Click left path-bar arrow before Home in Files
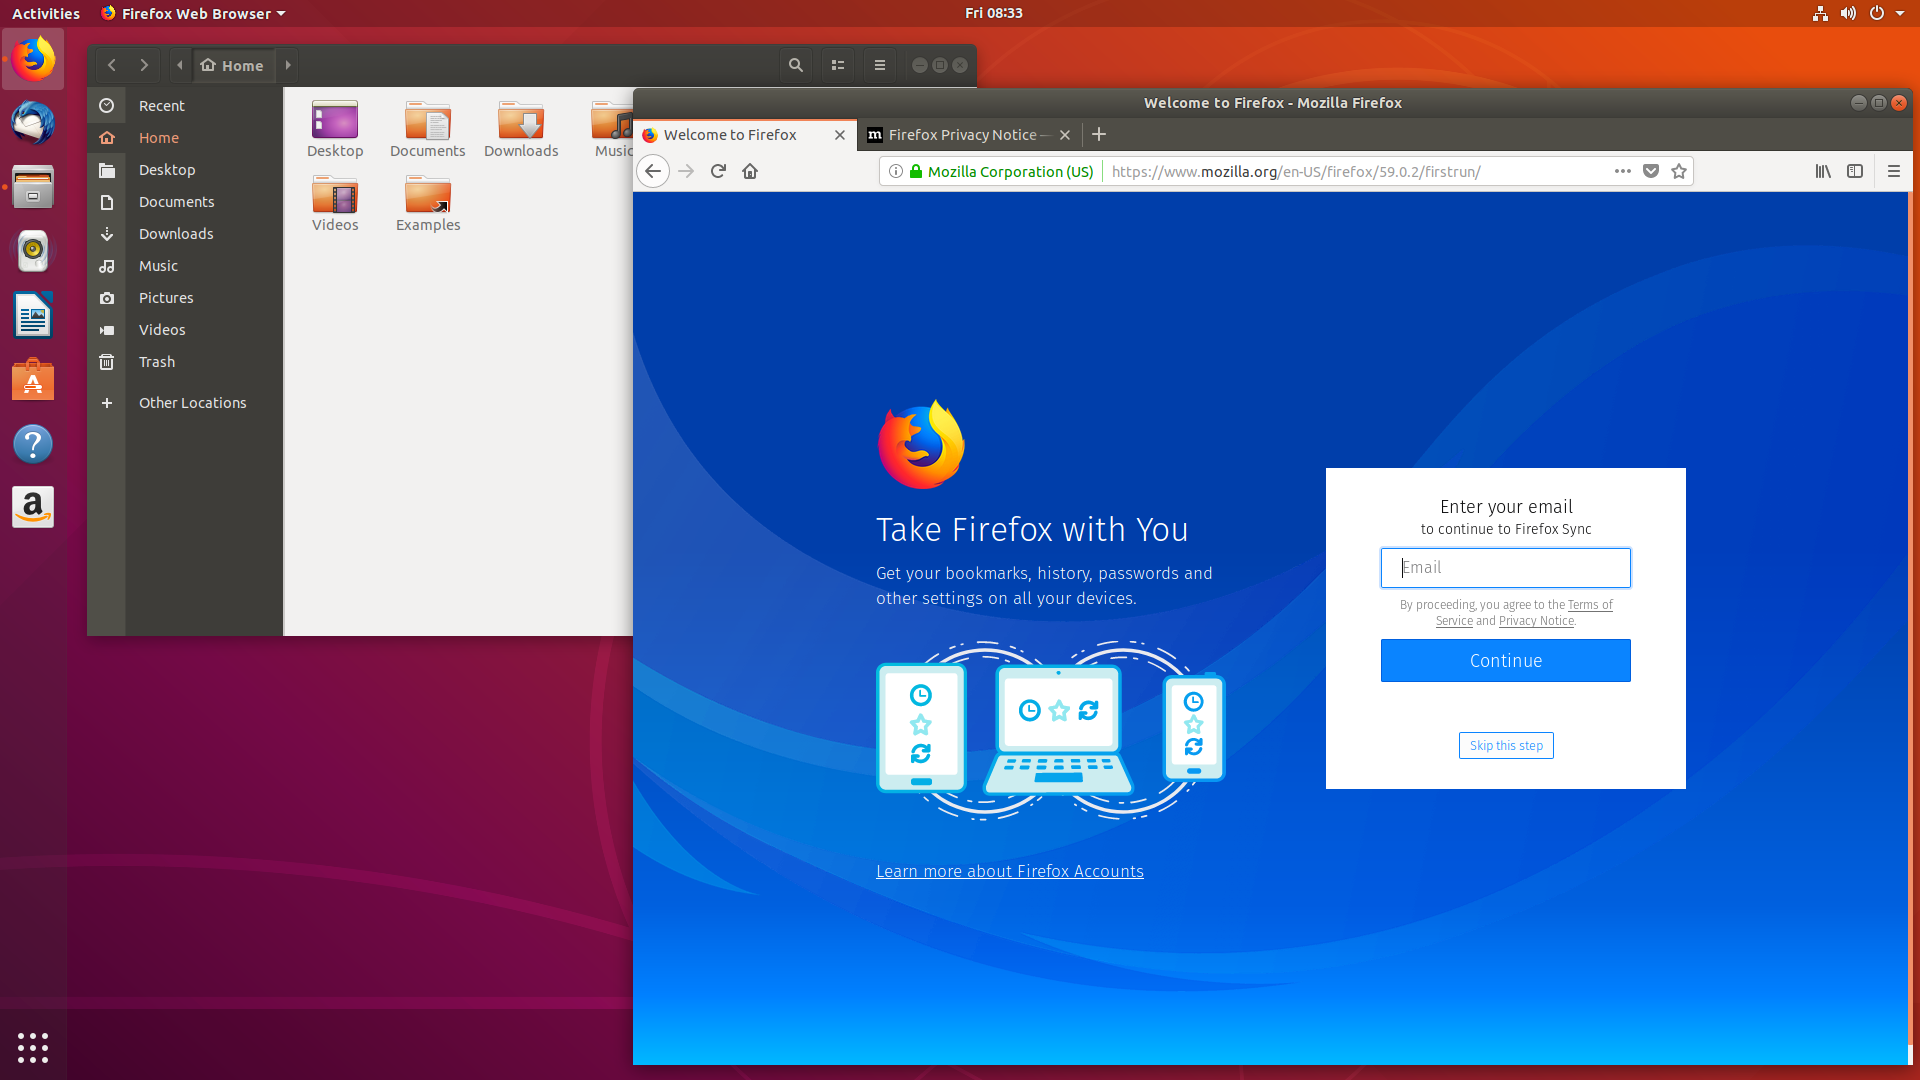 pyautogui.click(x=180, y=65)
